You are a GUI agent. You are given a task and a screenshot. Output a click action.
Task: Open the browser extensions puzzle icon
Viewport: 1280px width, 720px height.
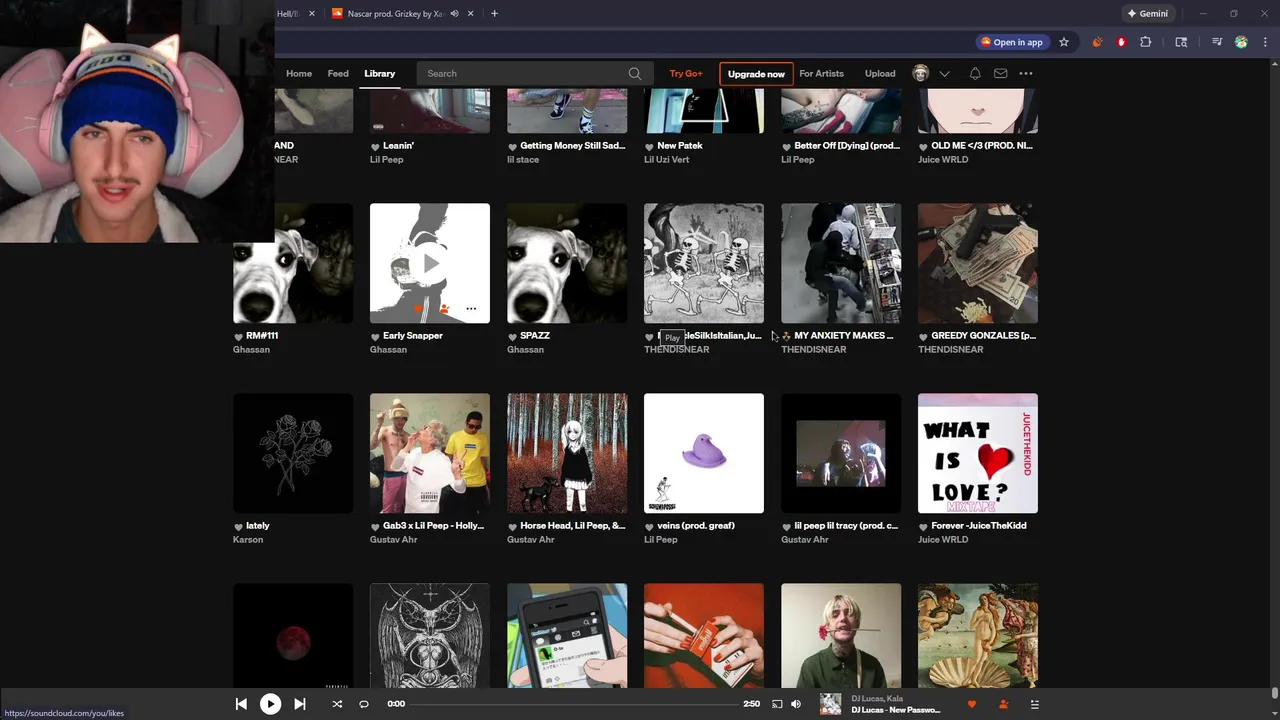[x=1146, y=42]
